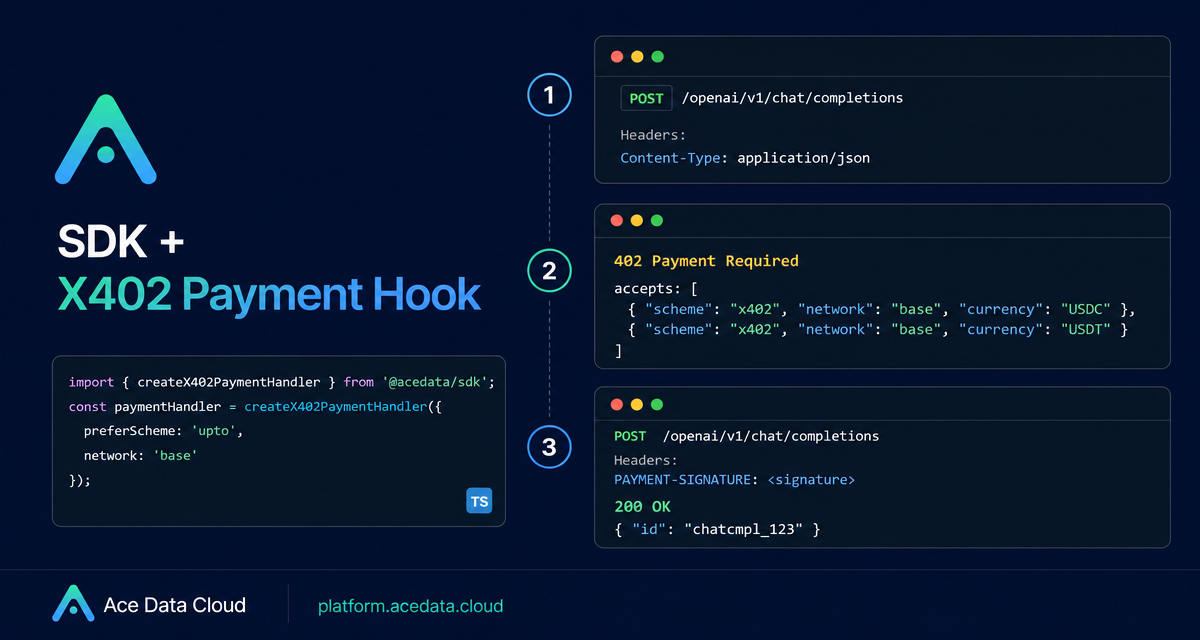Viewport: 1200px width, 640px height.
Task: Open the platform.acedata.cloud link
Action: [x=410, y=606]
